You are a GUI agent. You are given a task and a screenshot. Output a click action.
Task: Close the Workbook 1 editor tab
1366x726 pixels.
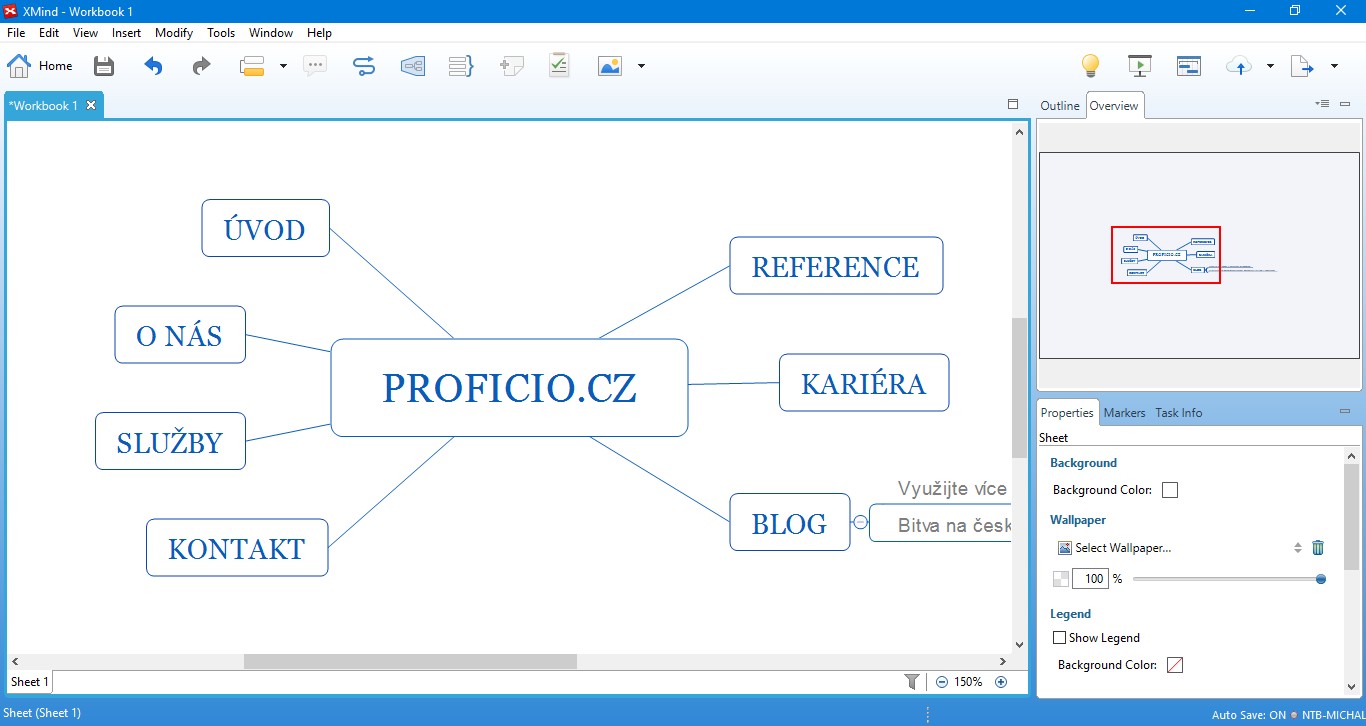pyautogui.click(x=91, y=105)
